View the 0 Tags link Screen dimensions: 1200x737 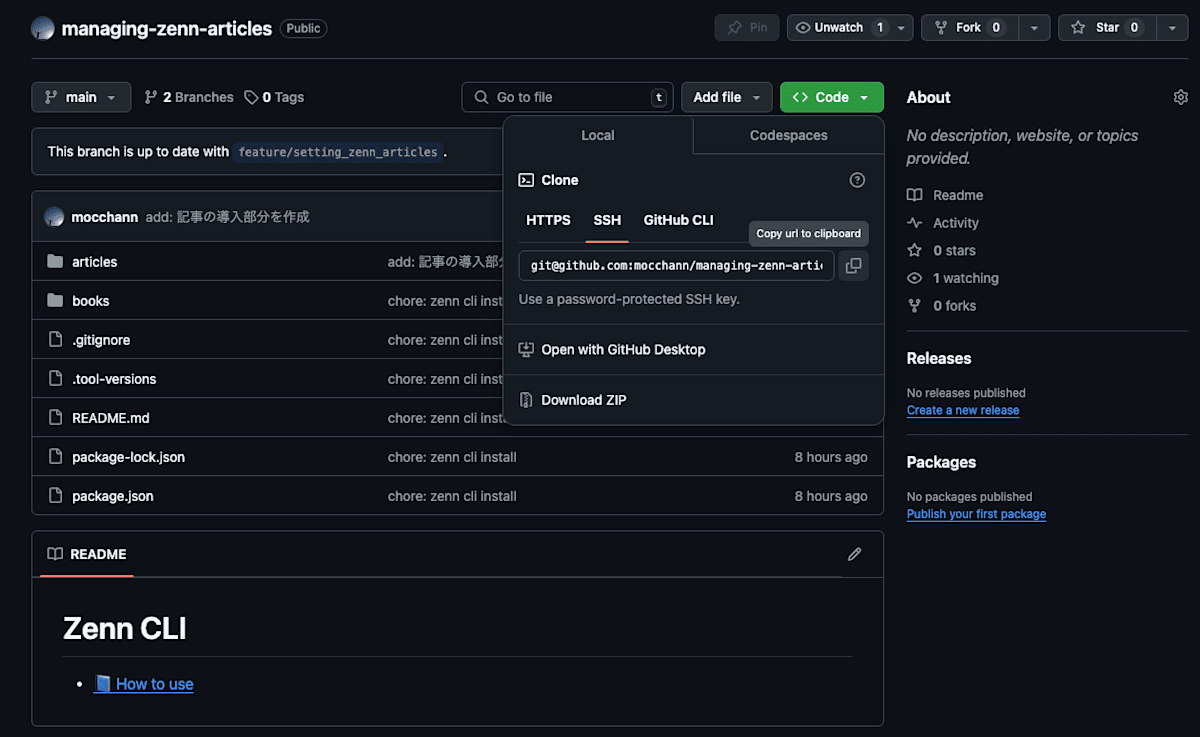tap(274, 97)
